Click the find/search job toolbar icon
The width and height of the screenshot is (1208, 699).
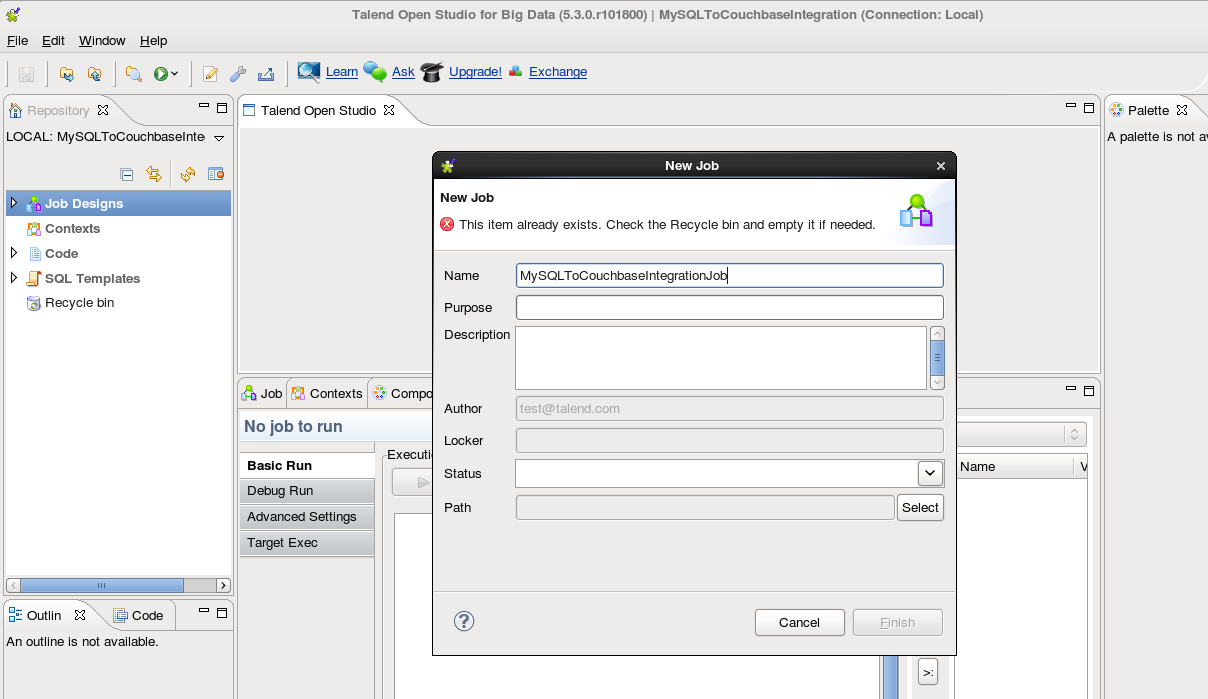133,73
